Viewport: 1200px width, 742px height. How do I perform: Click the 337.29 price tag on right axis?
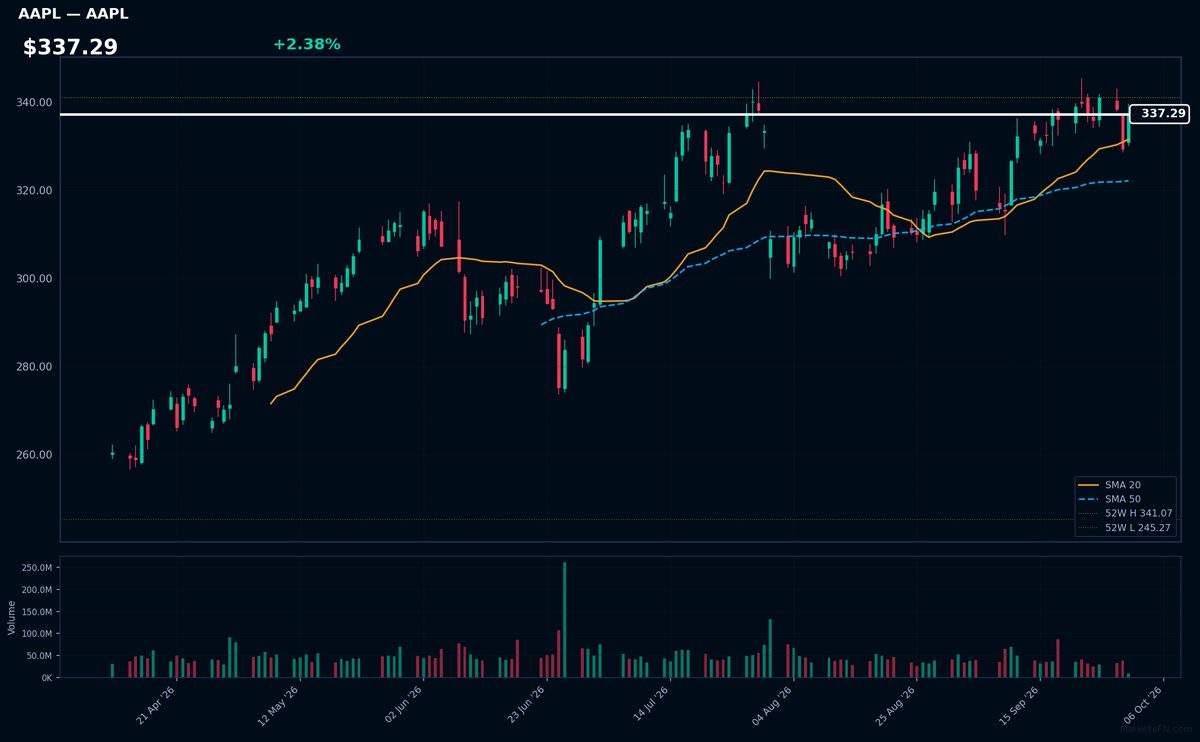pos(1159,114)
